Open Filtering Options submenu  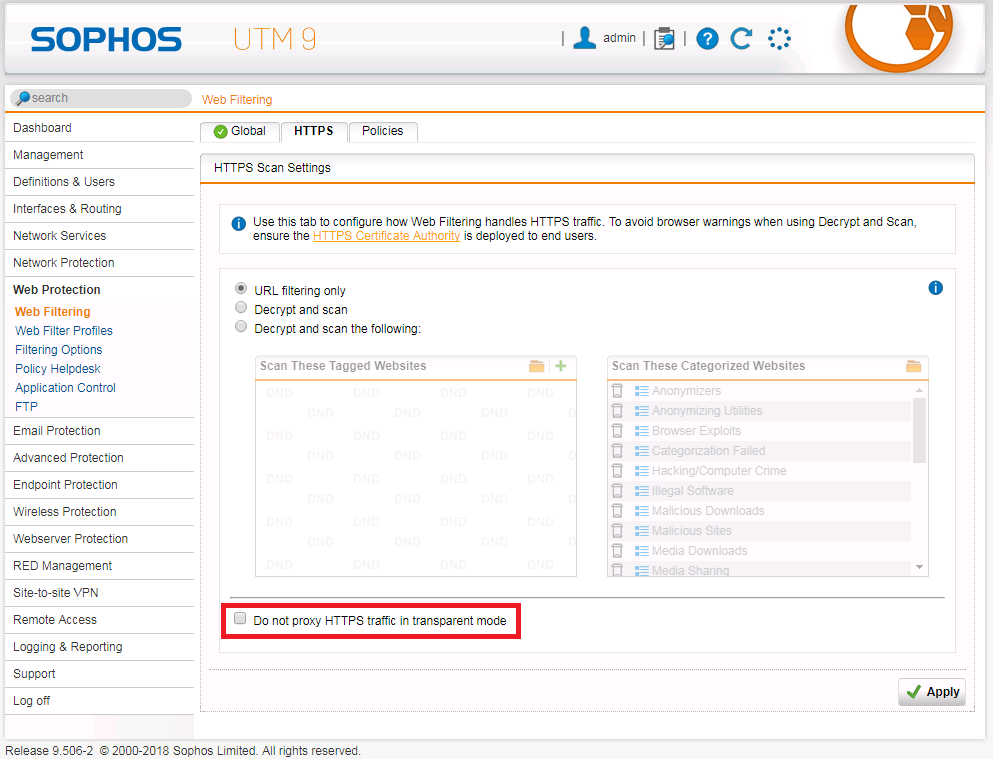click(x=59, y=350)
